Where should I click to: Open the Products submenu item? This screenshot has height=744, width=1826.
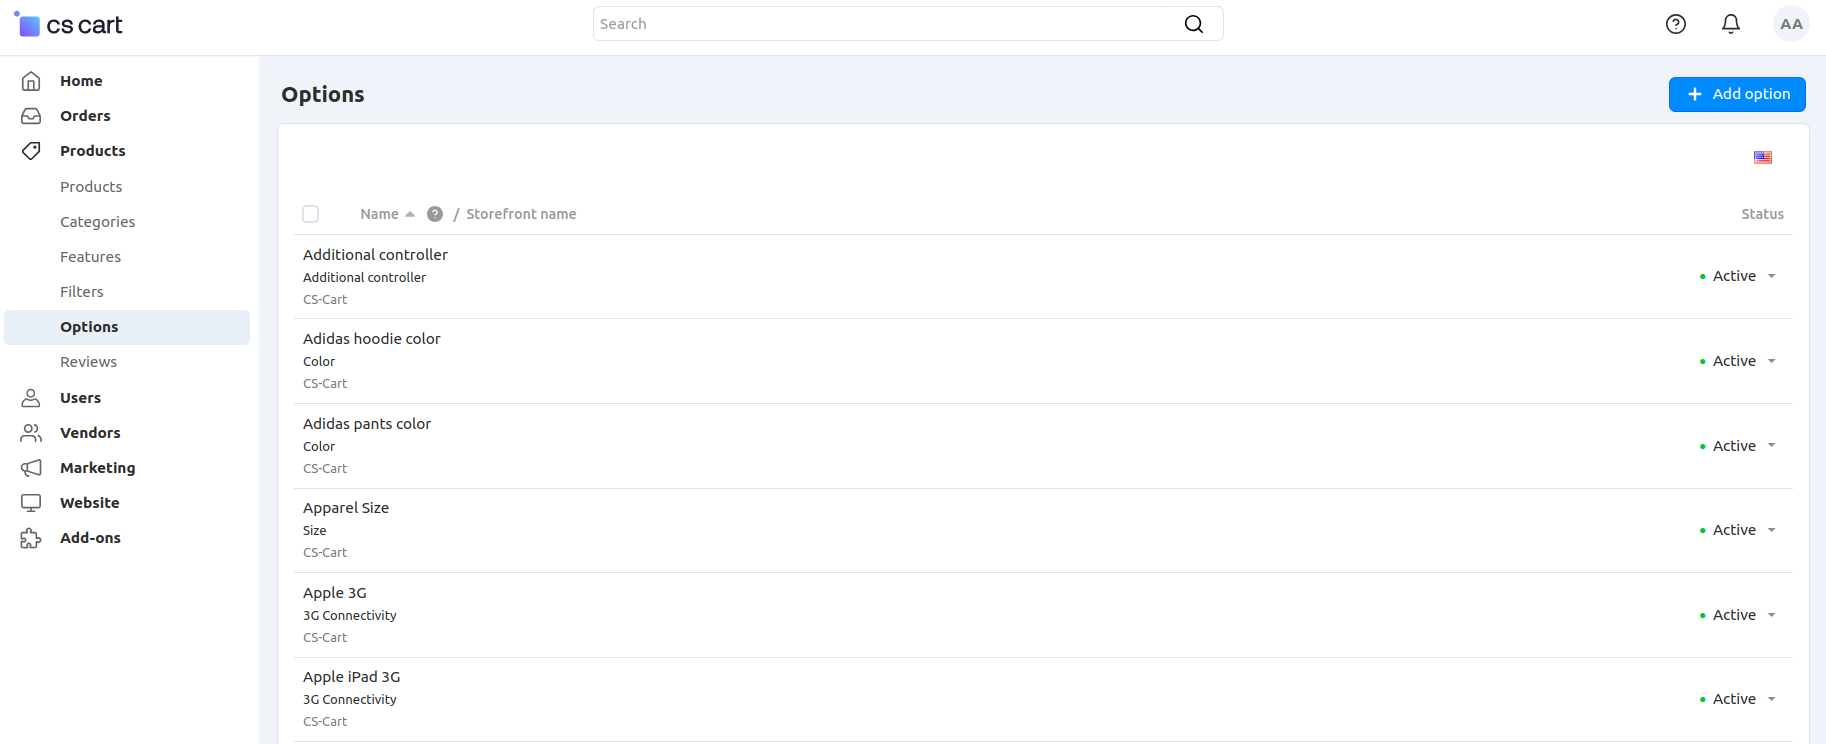tap(91, 187)
